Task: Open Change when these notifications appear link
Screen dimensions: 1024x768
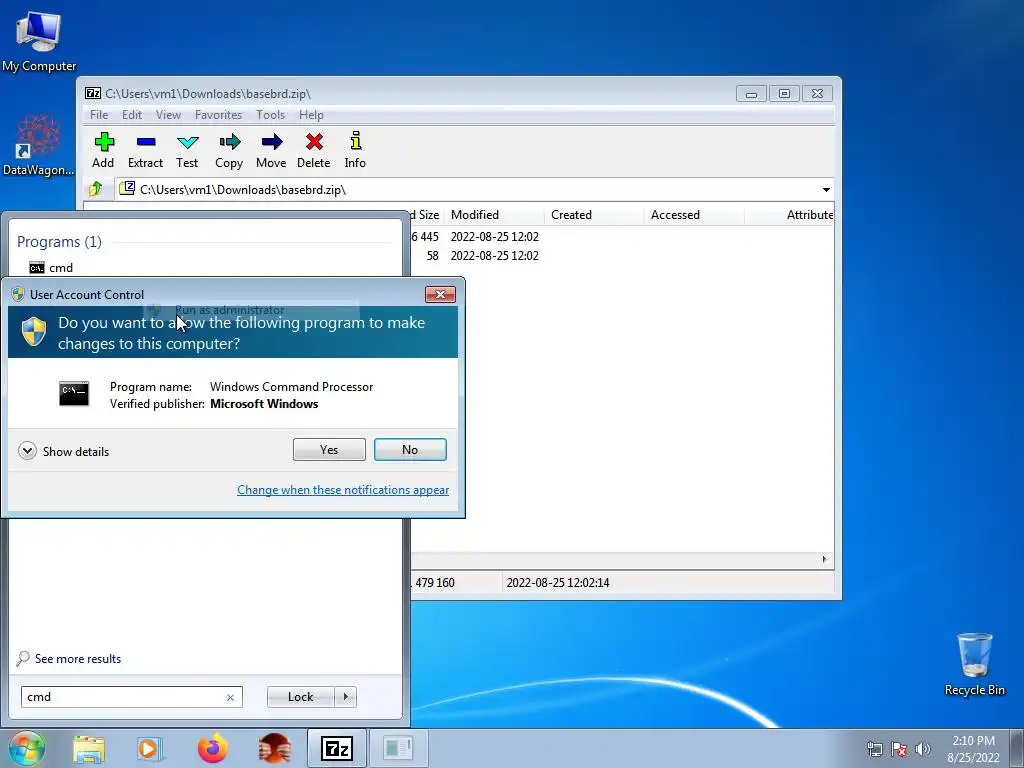Action: pos(343,490)
